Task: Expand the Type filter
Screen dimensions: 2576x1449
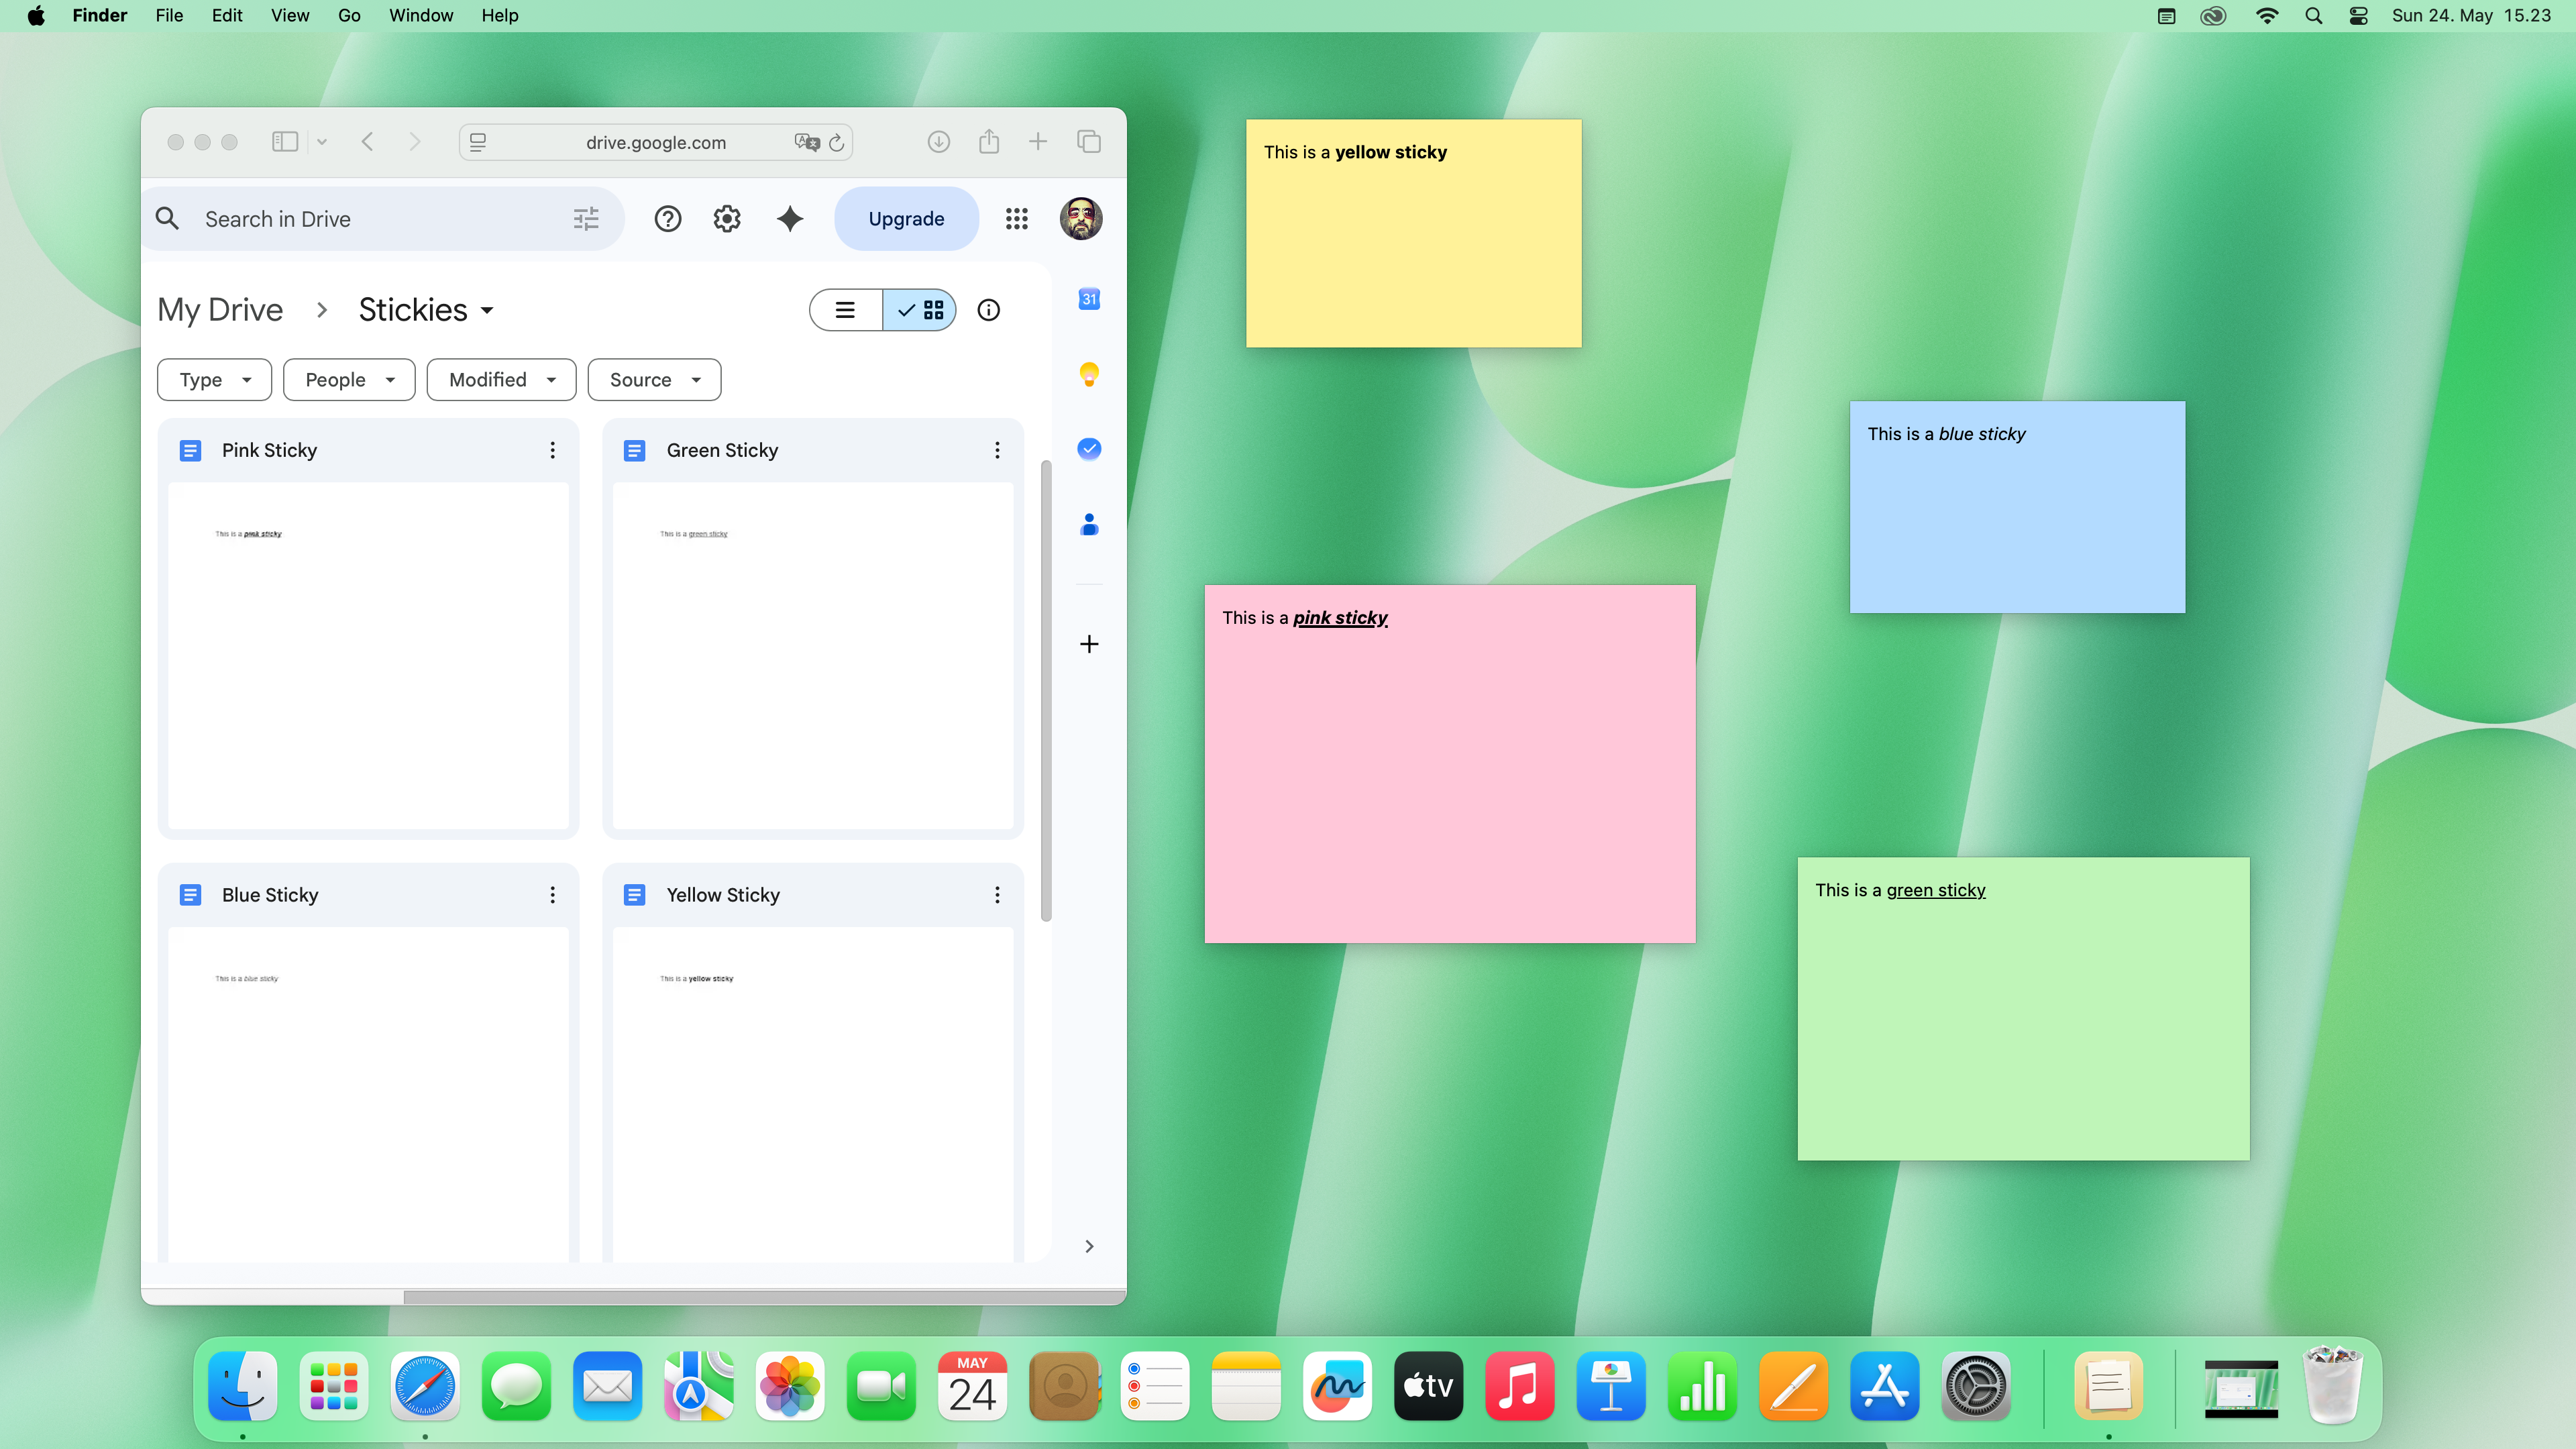Action: [x=214, y=380]
